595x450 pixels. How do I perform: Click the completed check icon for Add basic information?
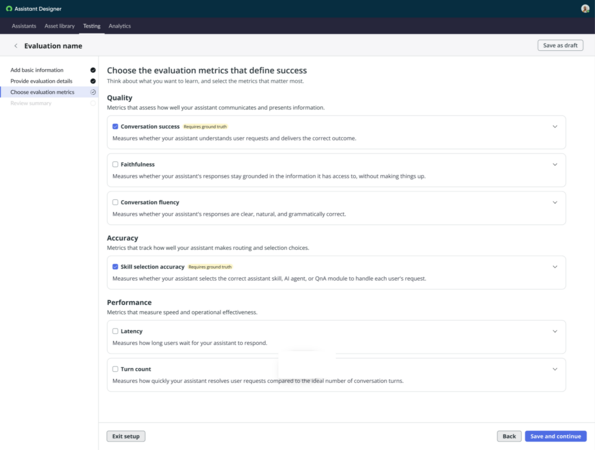click(93, 70)
